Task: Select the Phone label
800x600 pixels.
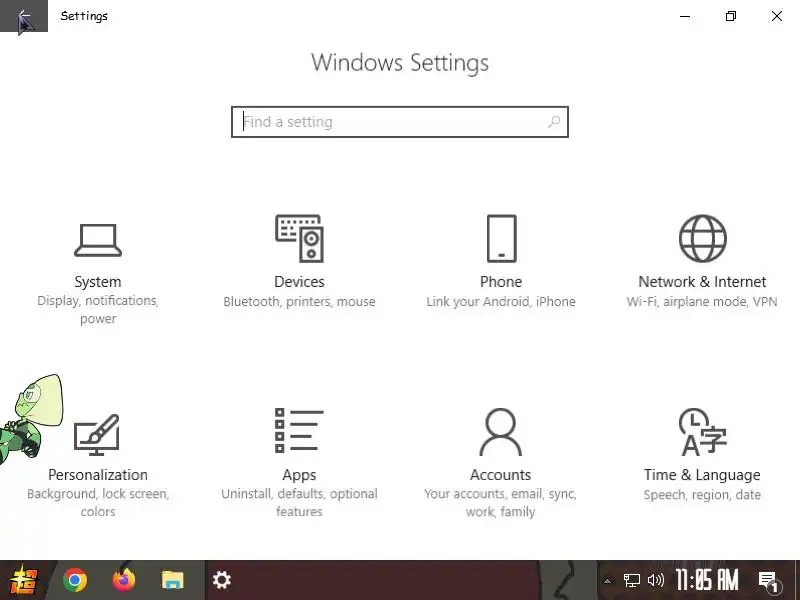Action: [501, 282]
